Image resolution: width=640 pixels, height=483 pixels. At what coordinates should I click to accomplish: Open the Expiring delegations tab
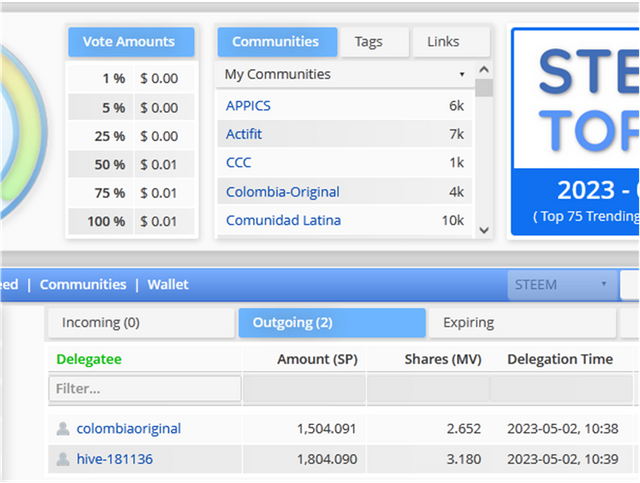pyautogui.click(x=522, y=323)
